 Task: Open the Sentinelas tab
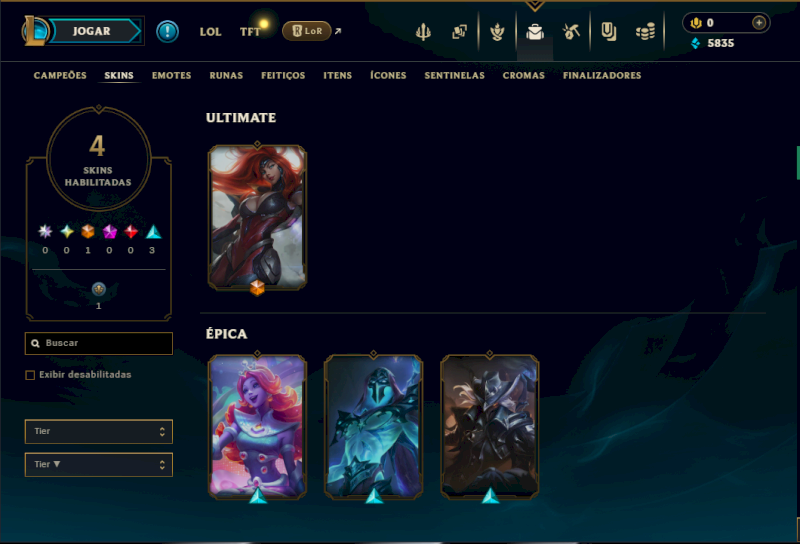pyautogui.click(x=455, y=76)
